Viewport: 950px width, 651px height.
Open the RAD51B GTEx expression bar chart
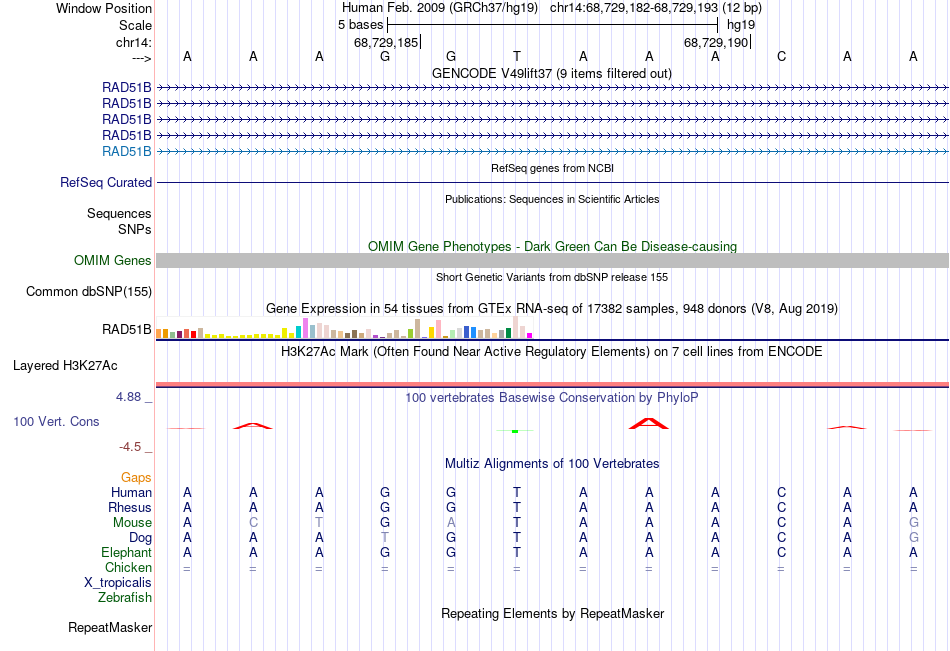pos(344,327)
